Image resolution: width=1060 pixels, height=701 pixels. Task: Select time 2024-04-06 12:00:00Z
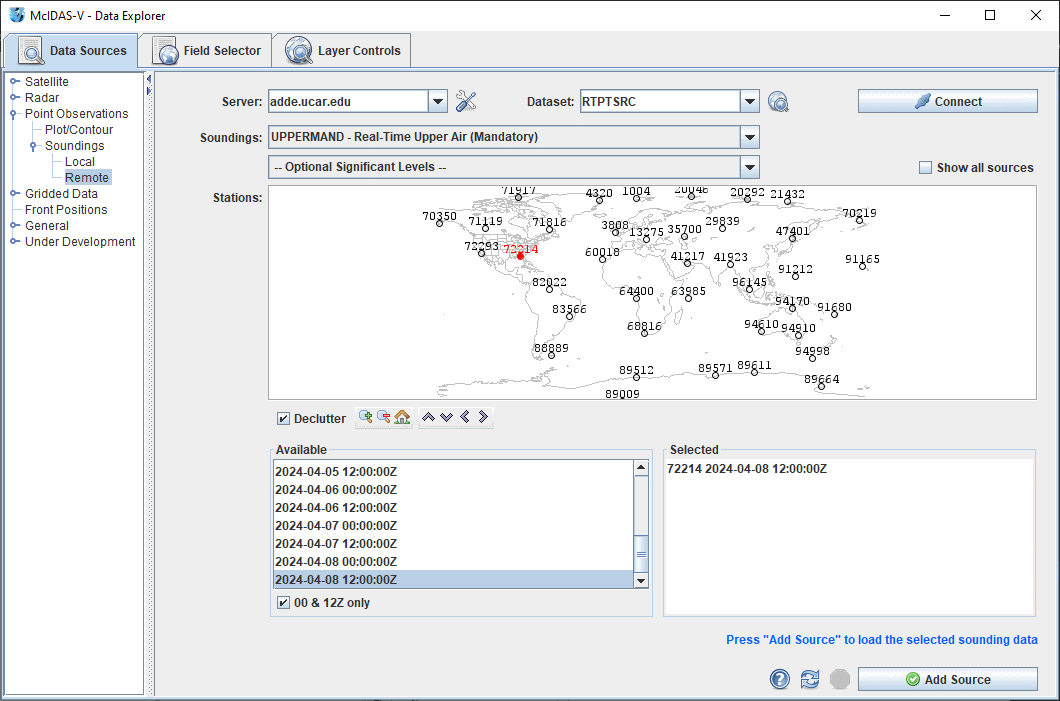(x=453, y=508)
